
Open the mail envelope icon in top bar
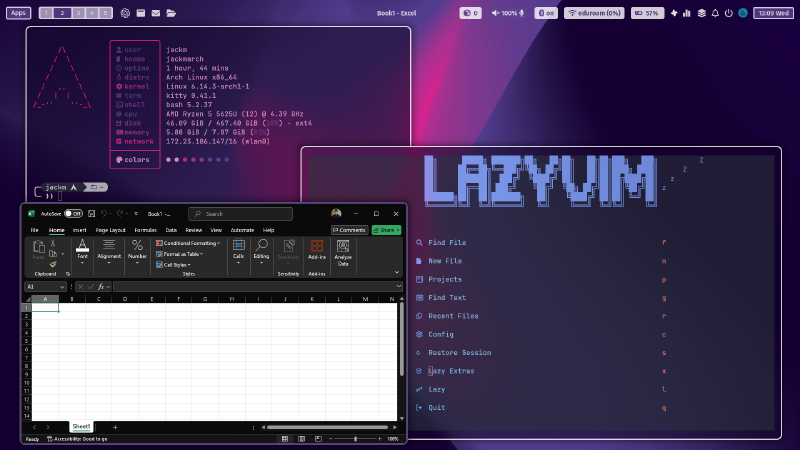point(156,13)
